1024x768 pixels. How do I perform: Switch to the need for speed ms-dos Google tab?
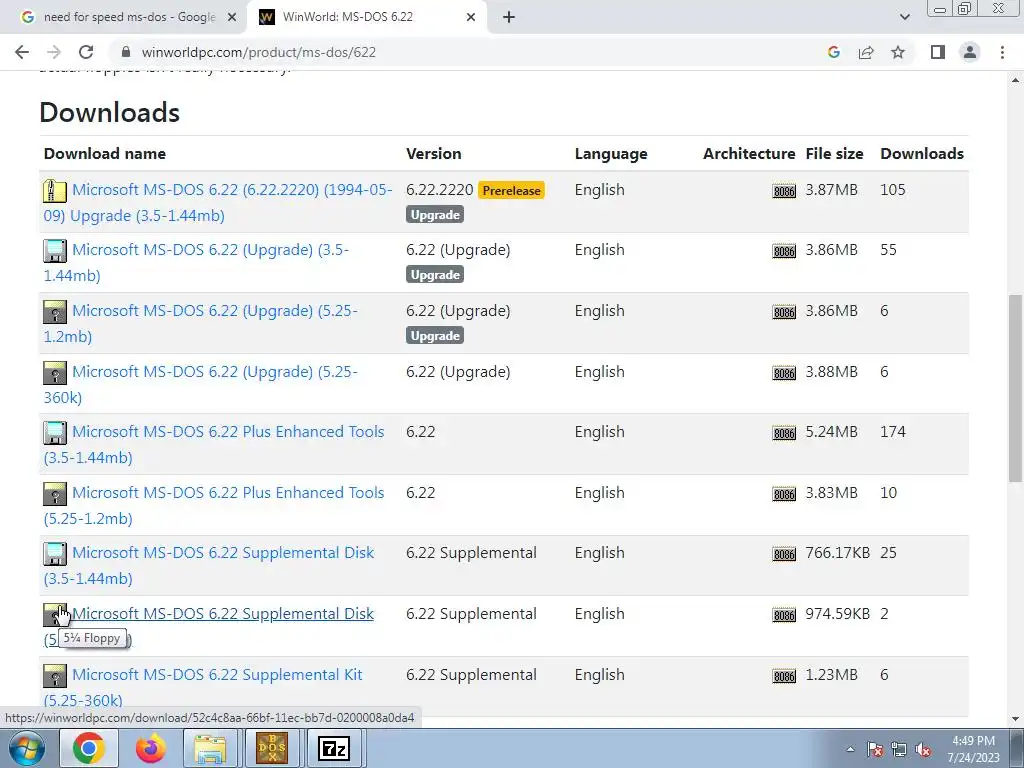pos(129,17)
